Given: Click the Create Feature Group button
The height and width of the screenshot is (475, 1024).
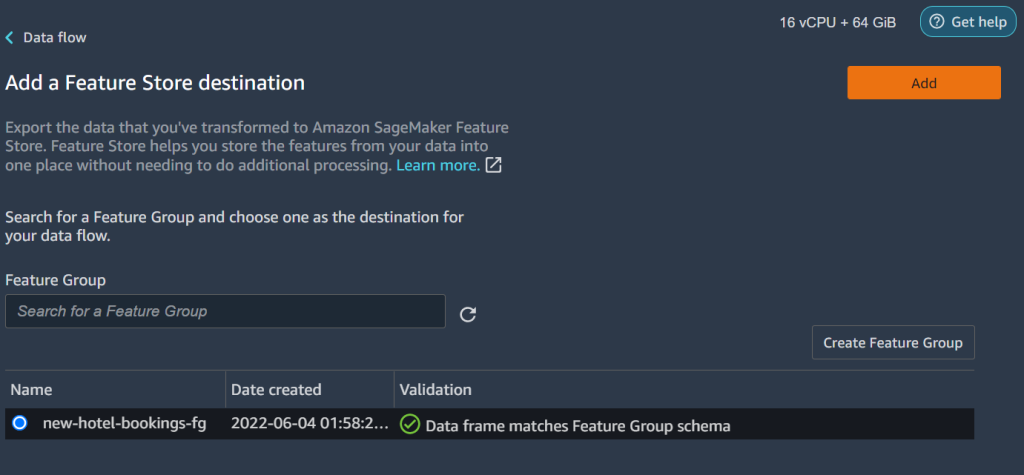Looking at the screenshot, I should click(892, 343).
